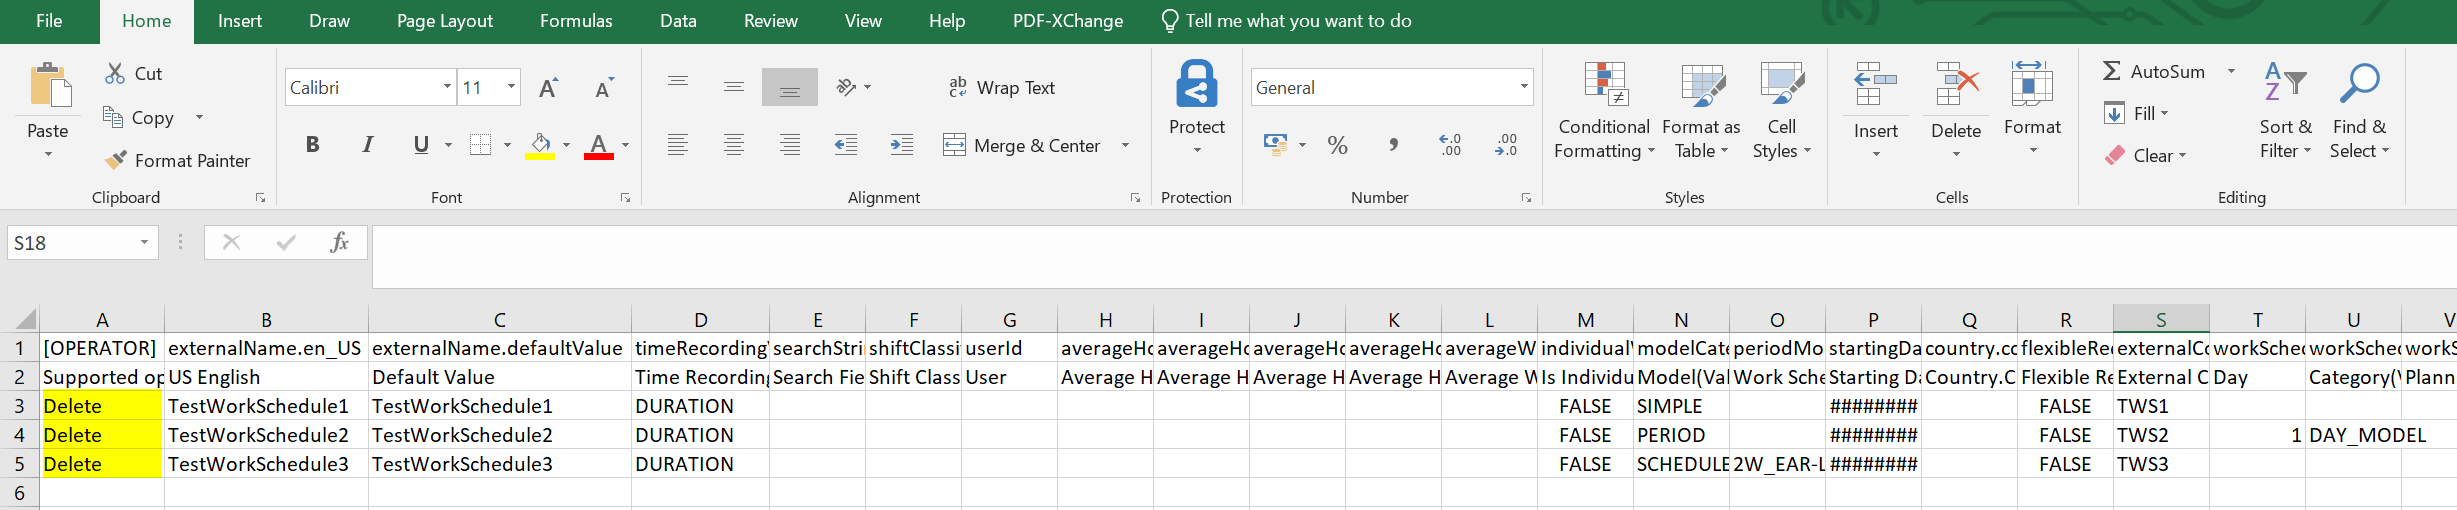The width and height of the screenshot is (2457, 510).
Task: Open the File tab
Action: pyautogui.click(x=49, y=21)
